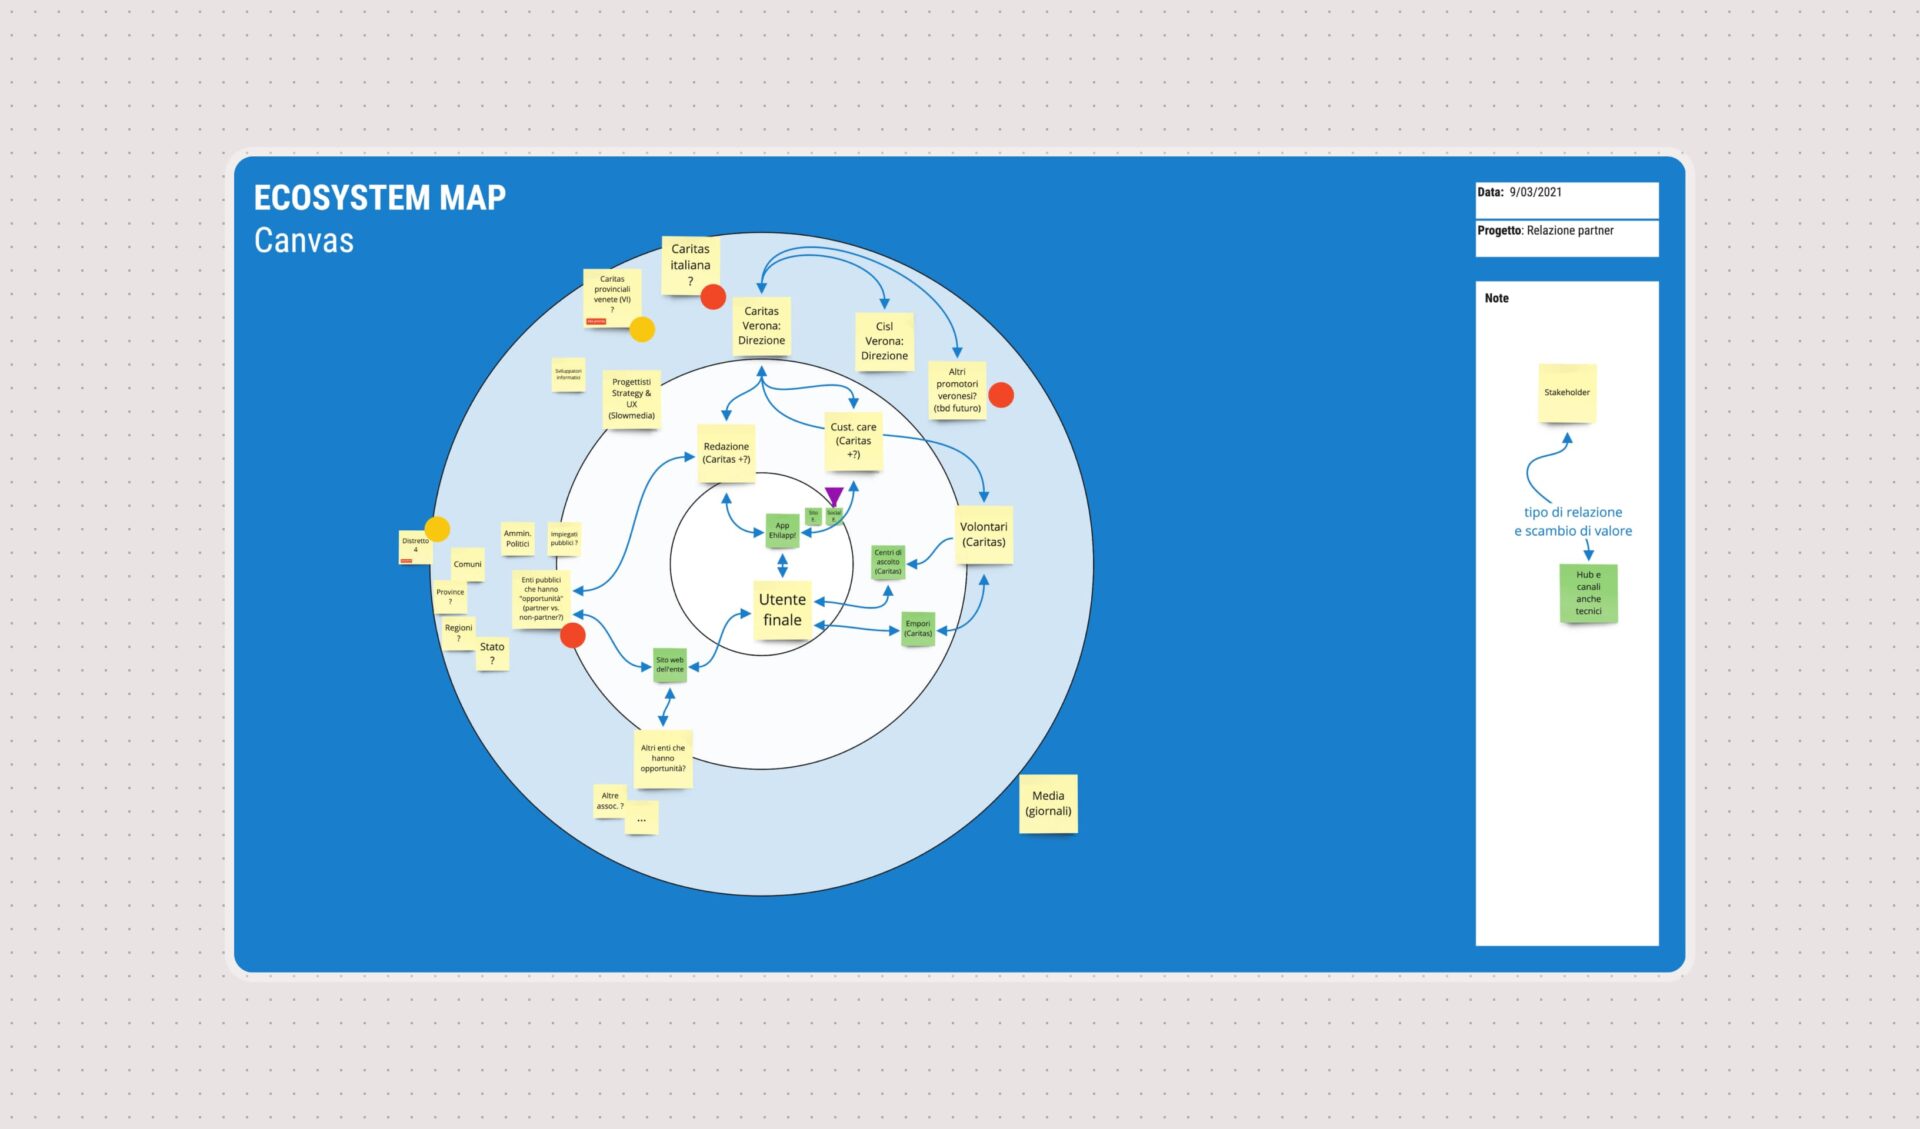Select the Cisl Verona: Direzione note

[x=884, y=341]
